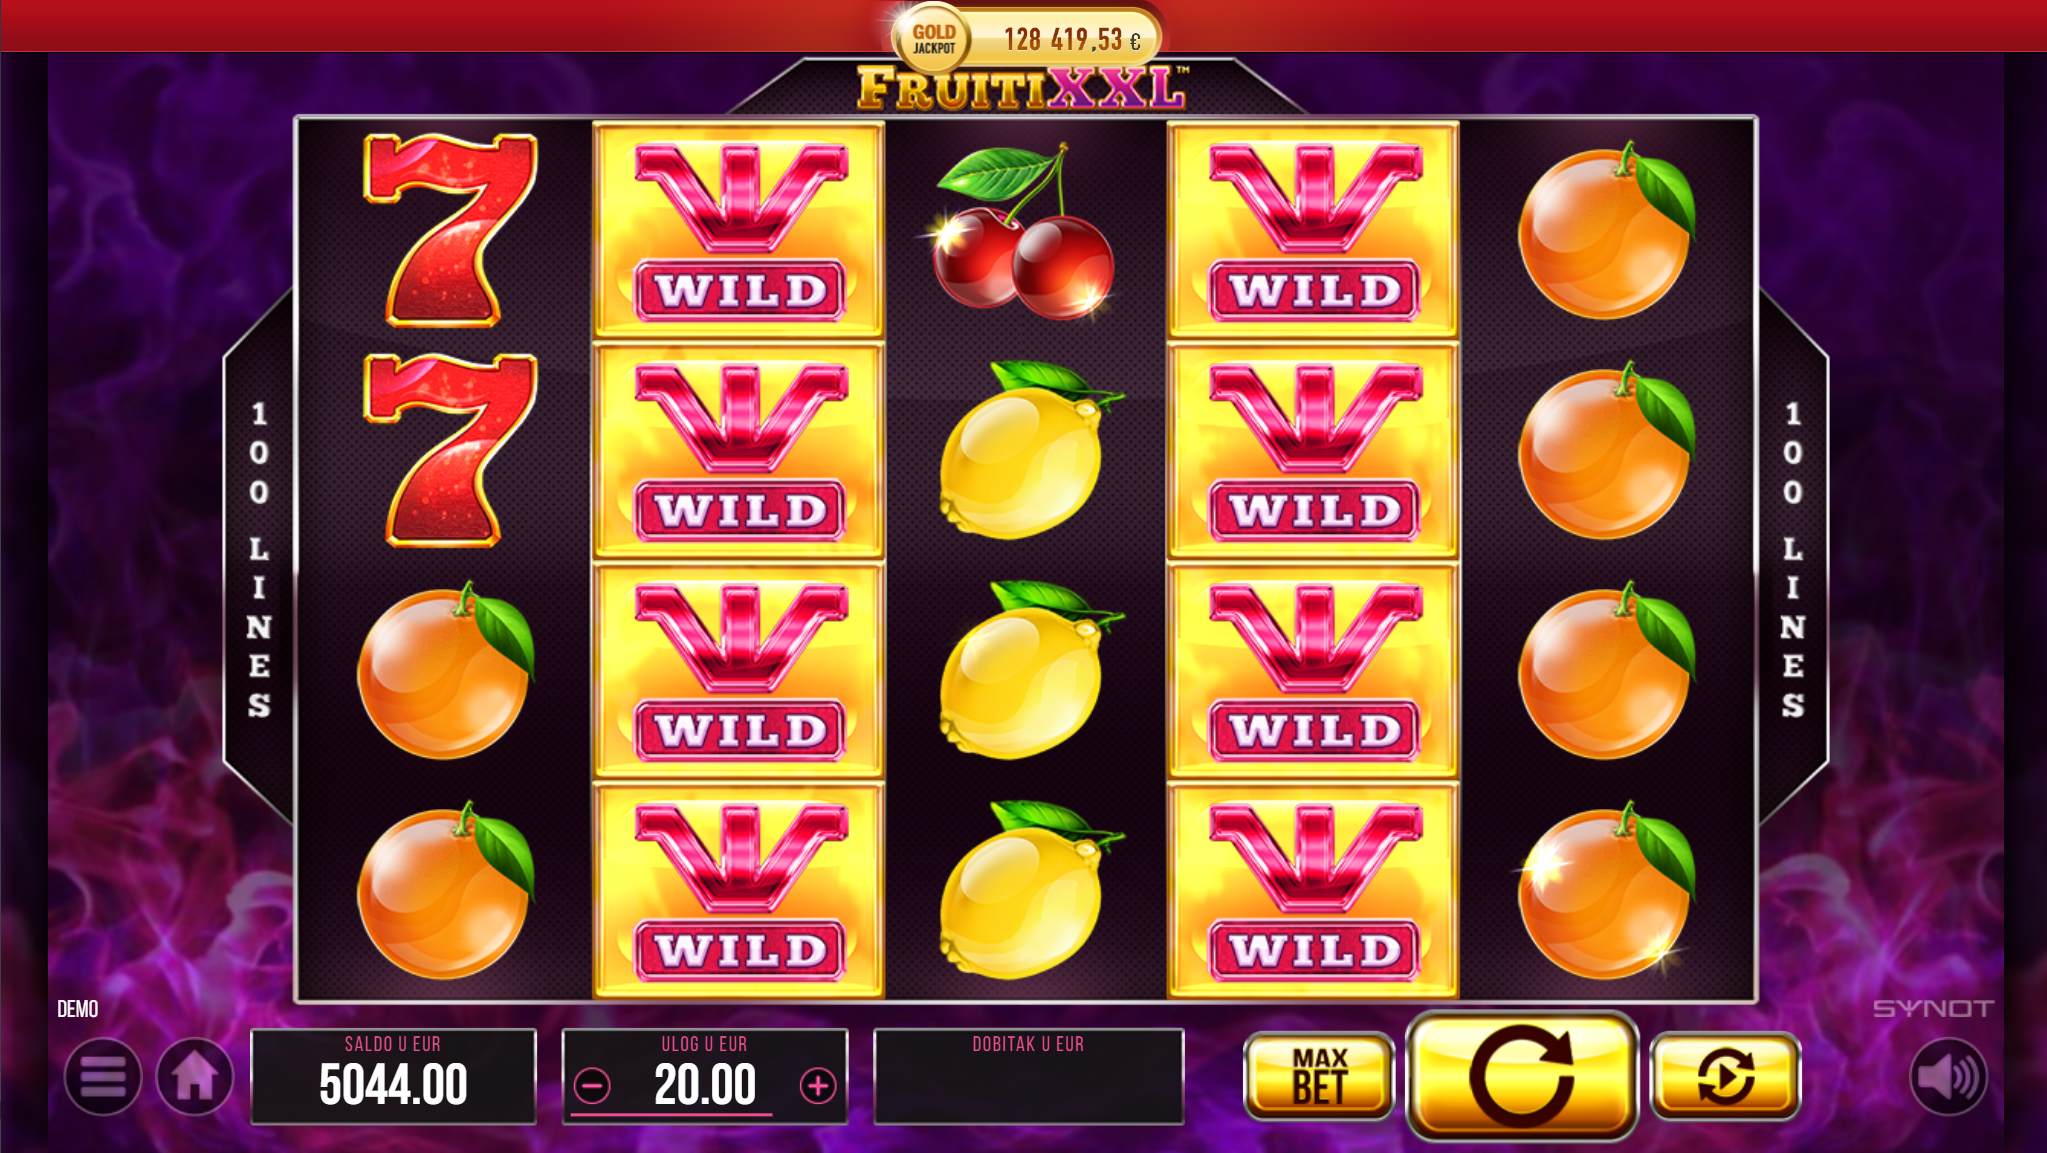Click the MAX BET button
Screen dimensions: 2047x1153
click(x=1319, y=1076)
